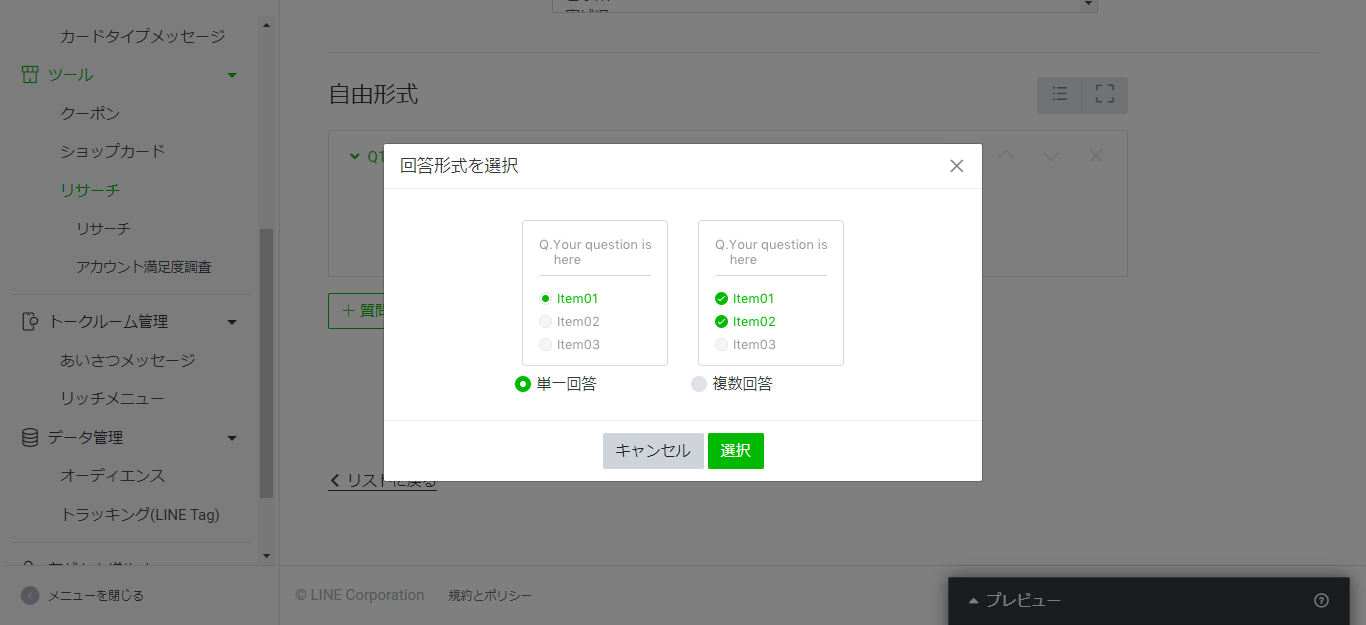Move question up arrow icon
Image resolution: width=1366 pixels, height=625 pixels.
coord(1006,156)
